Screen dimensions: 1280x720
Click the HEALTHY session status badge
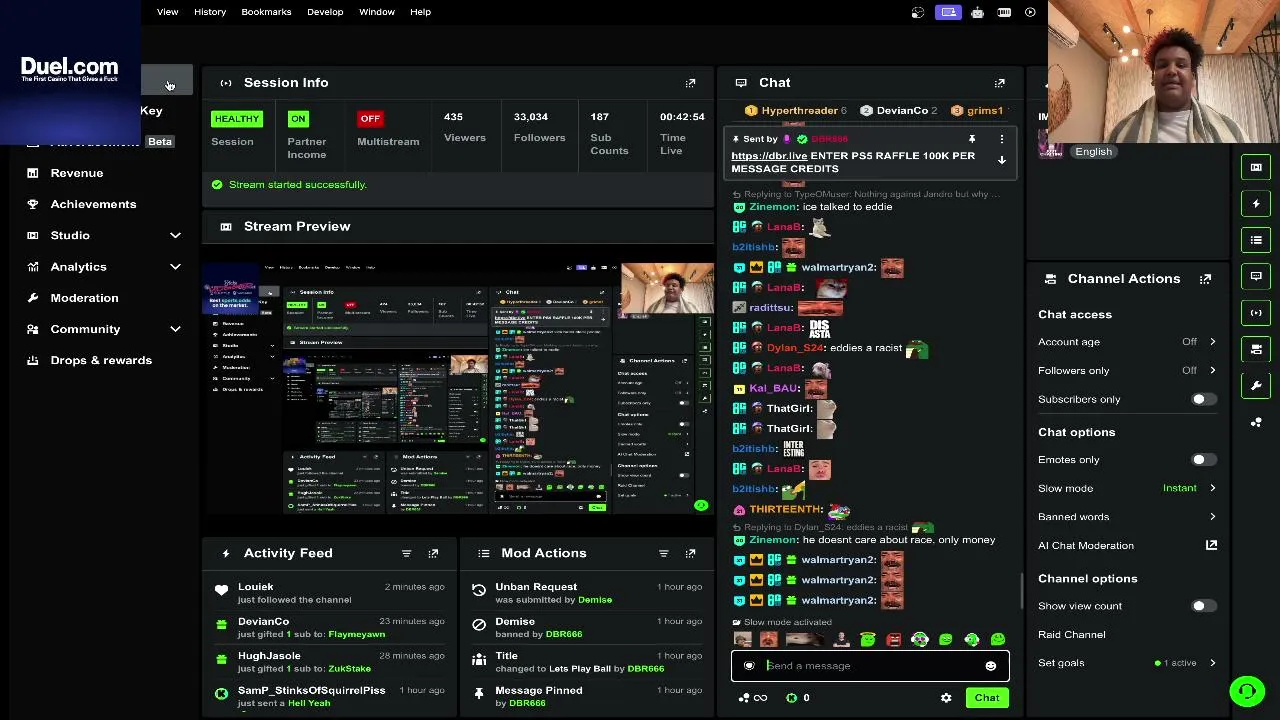[x=236, y=119]
